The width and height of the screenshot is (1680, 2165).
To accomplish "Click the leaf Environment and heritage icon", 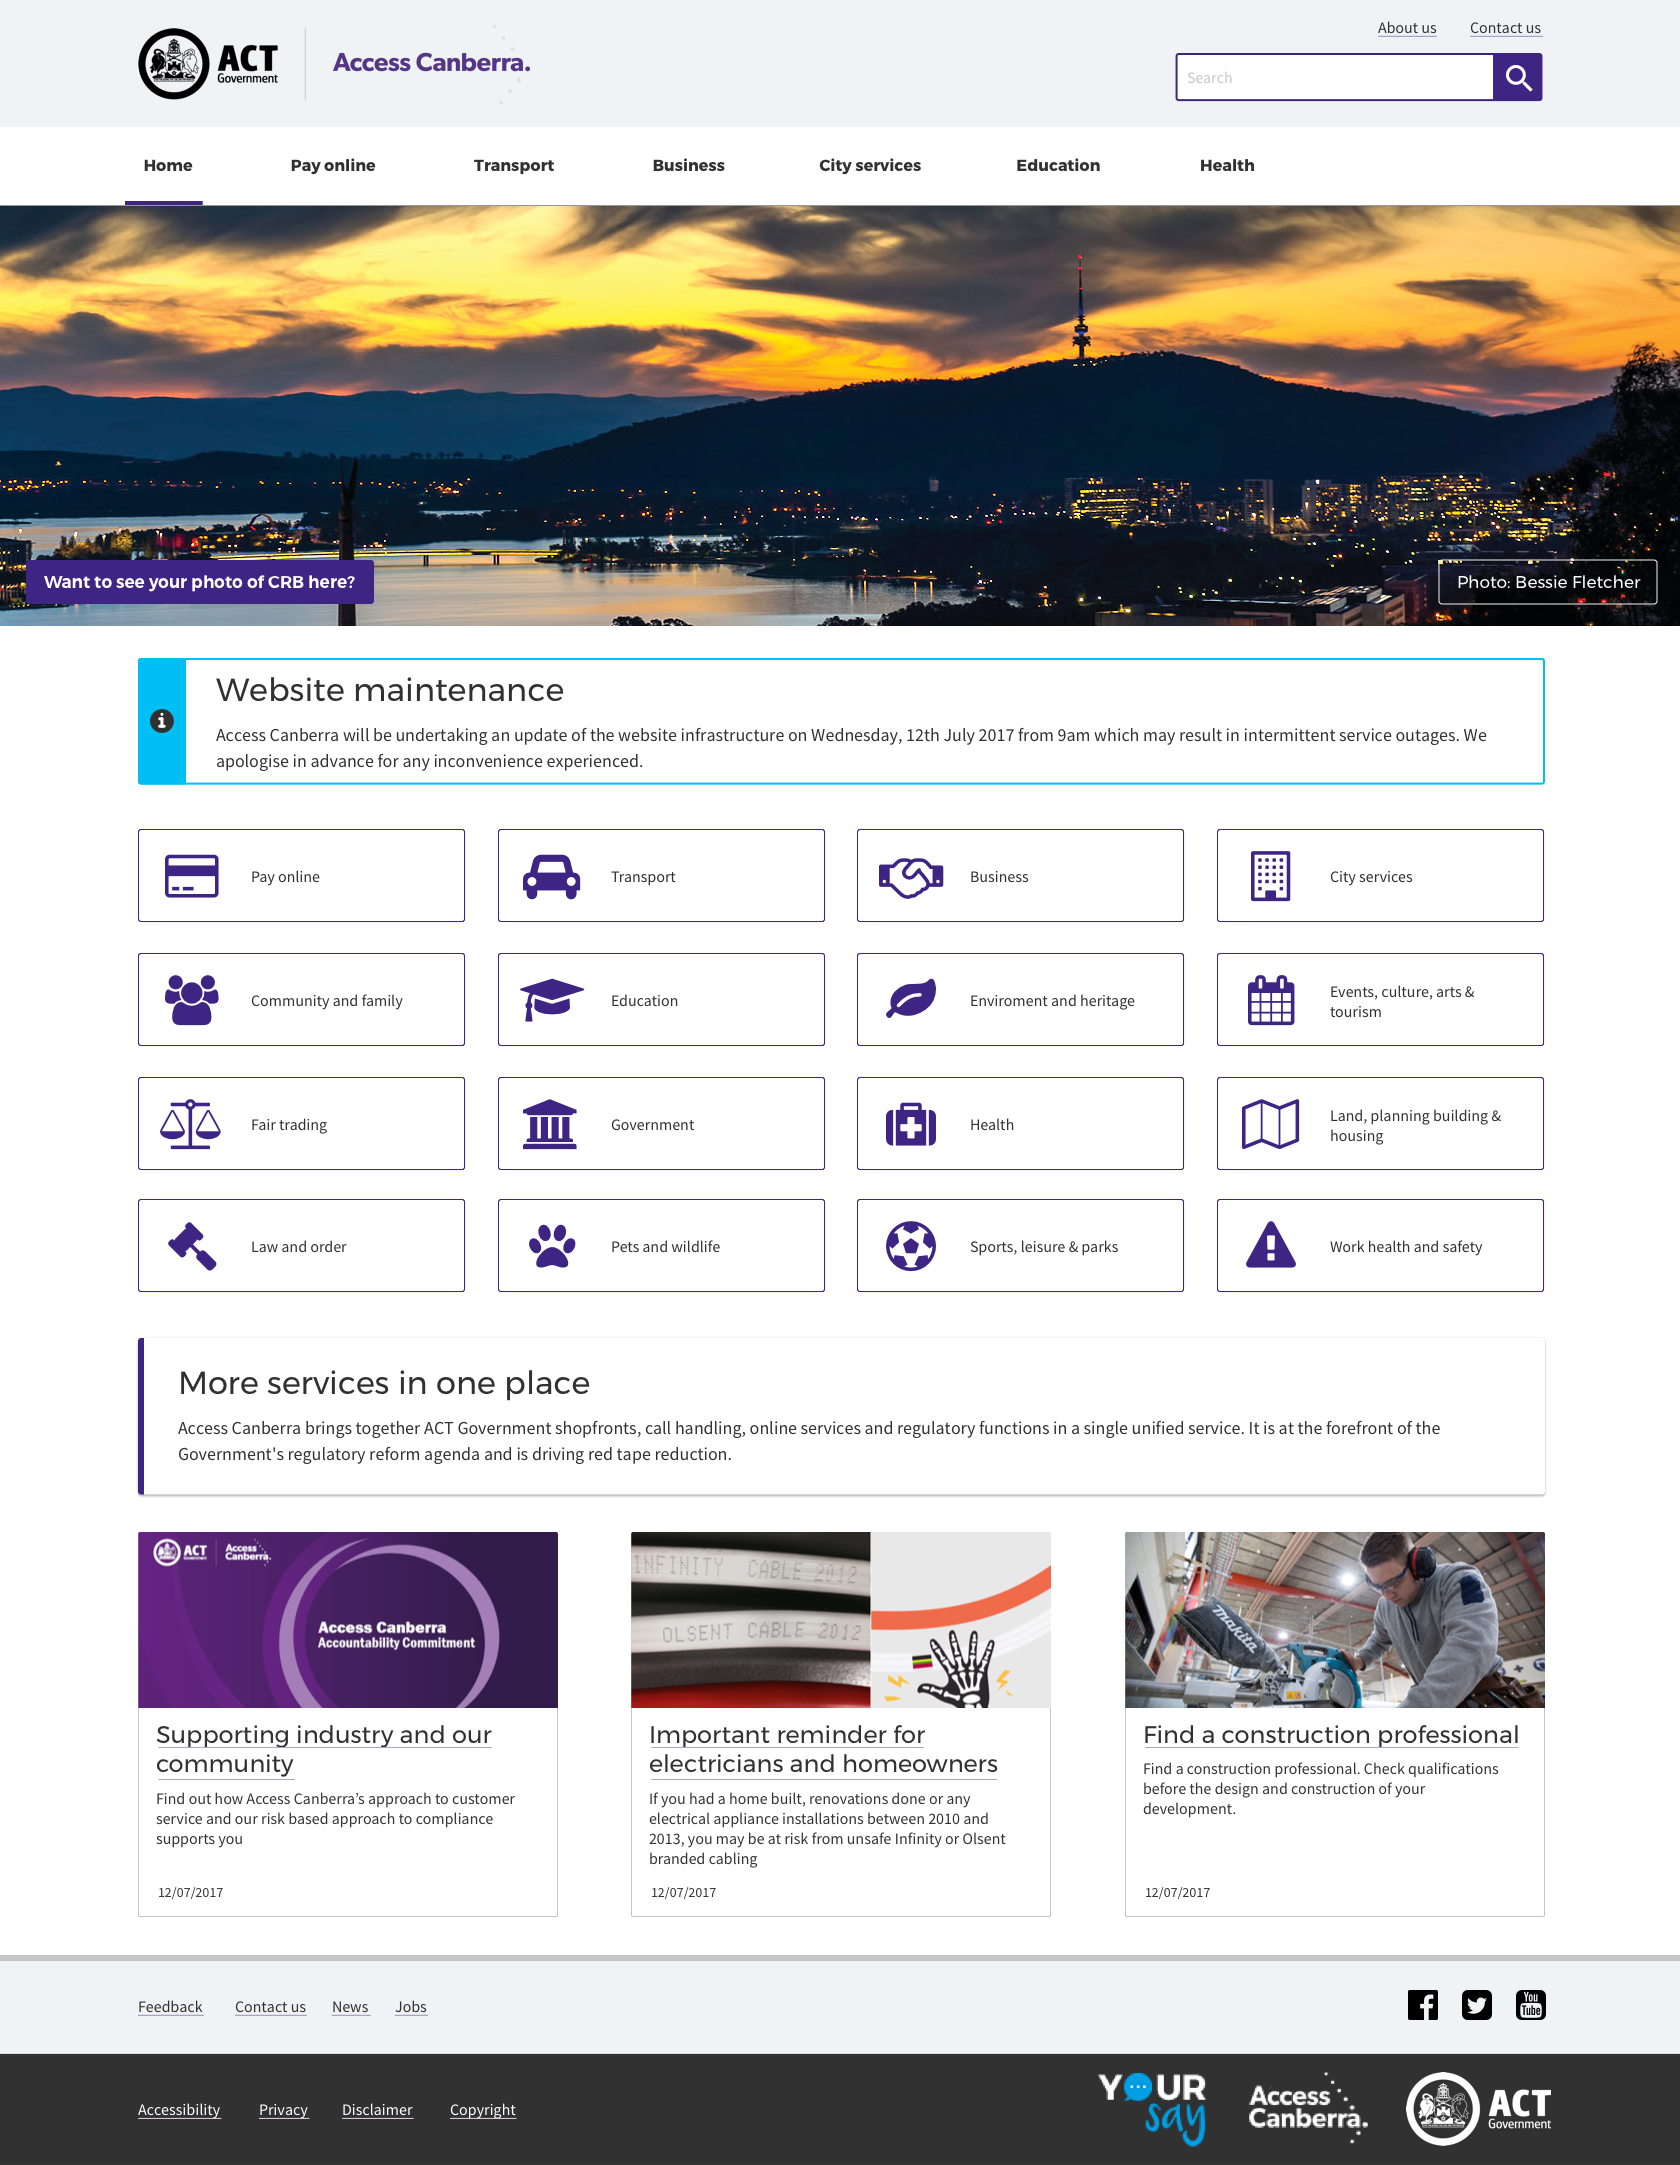I will pyautogui.click(x=911, y=1000).
